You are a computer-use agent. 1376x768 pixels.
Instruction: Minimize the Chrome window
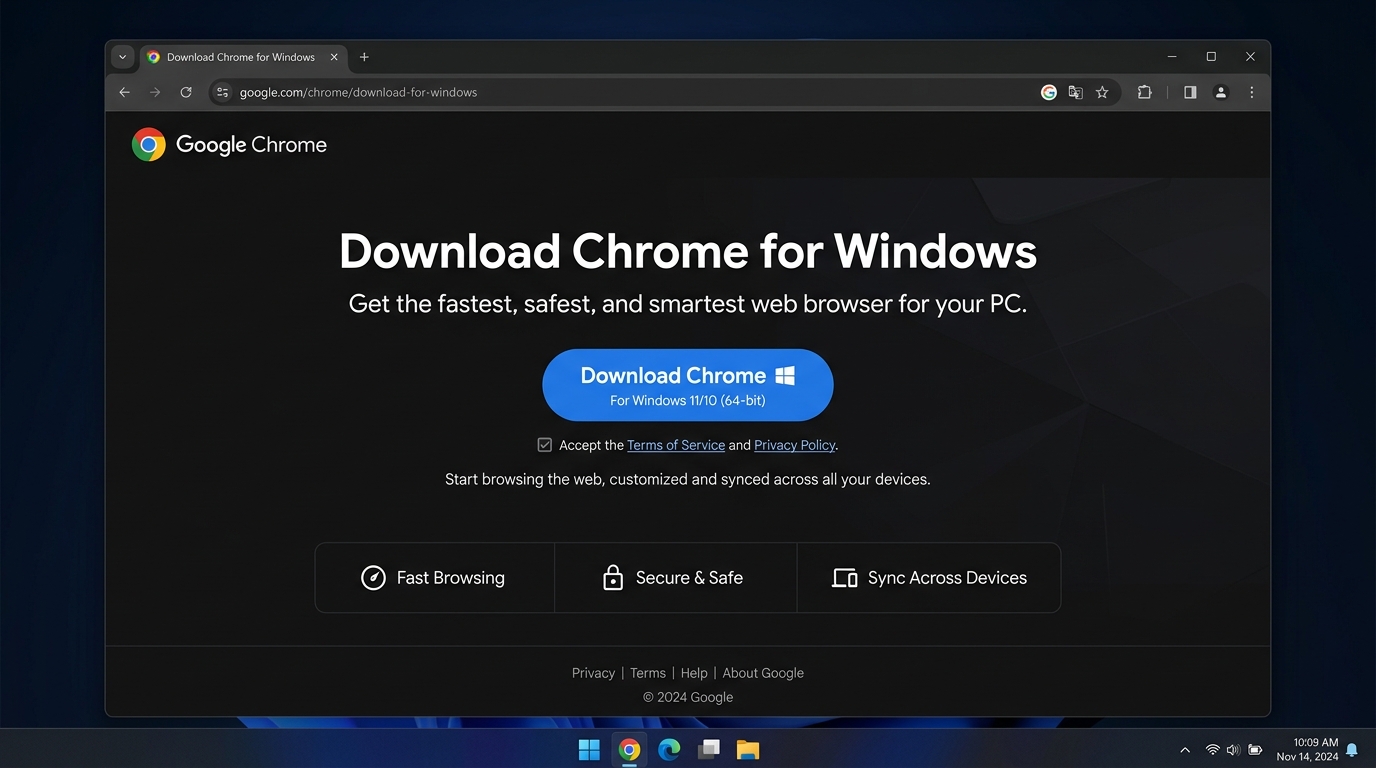pos(1172,57)
